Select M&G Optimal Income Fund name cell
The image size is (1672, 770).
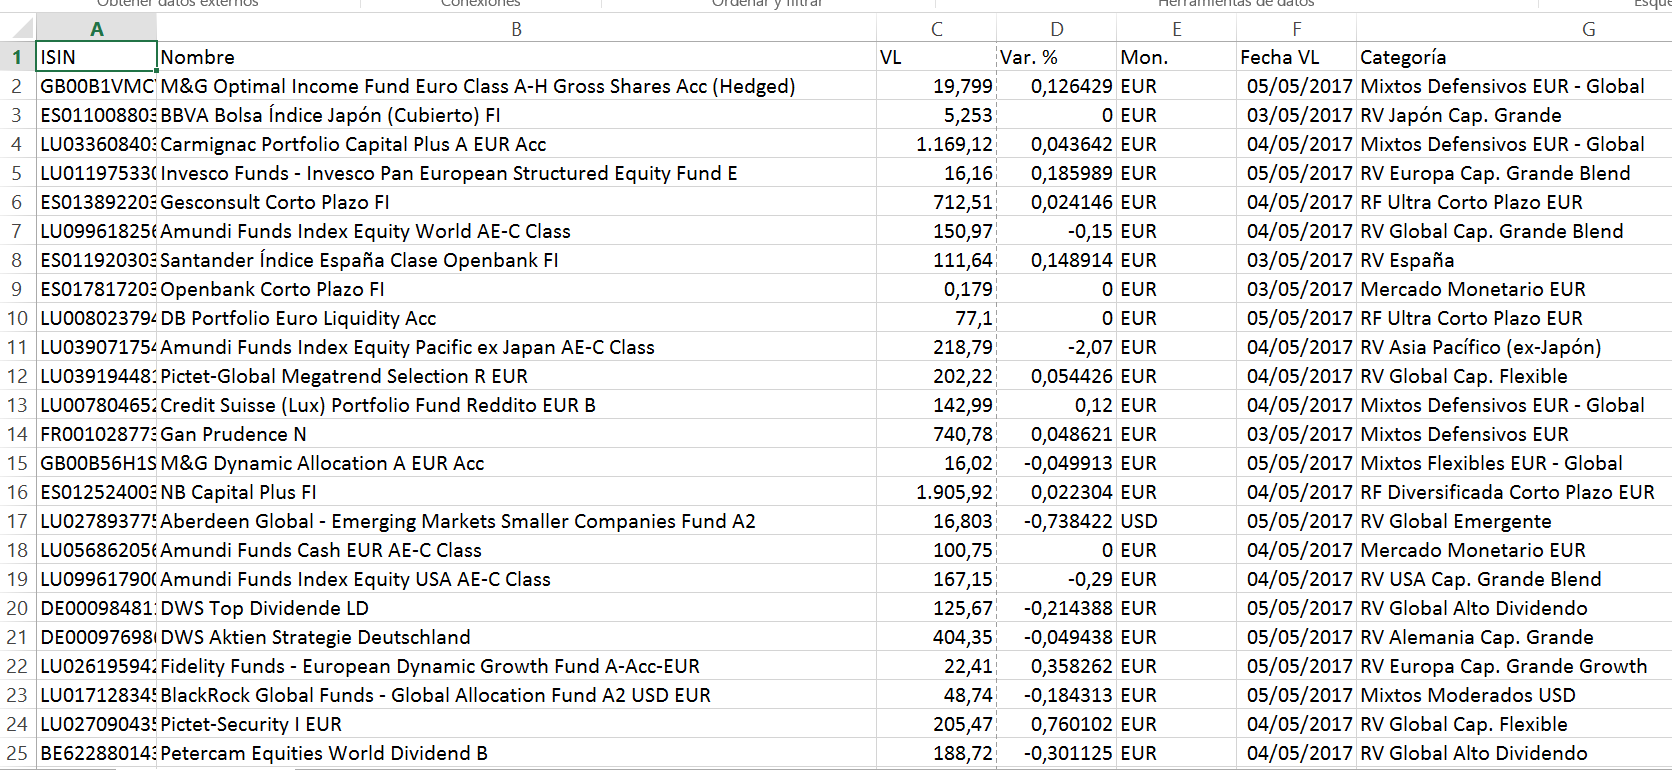[517, 86]
